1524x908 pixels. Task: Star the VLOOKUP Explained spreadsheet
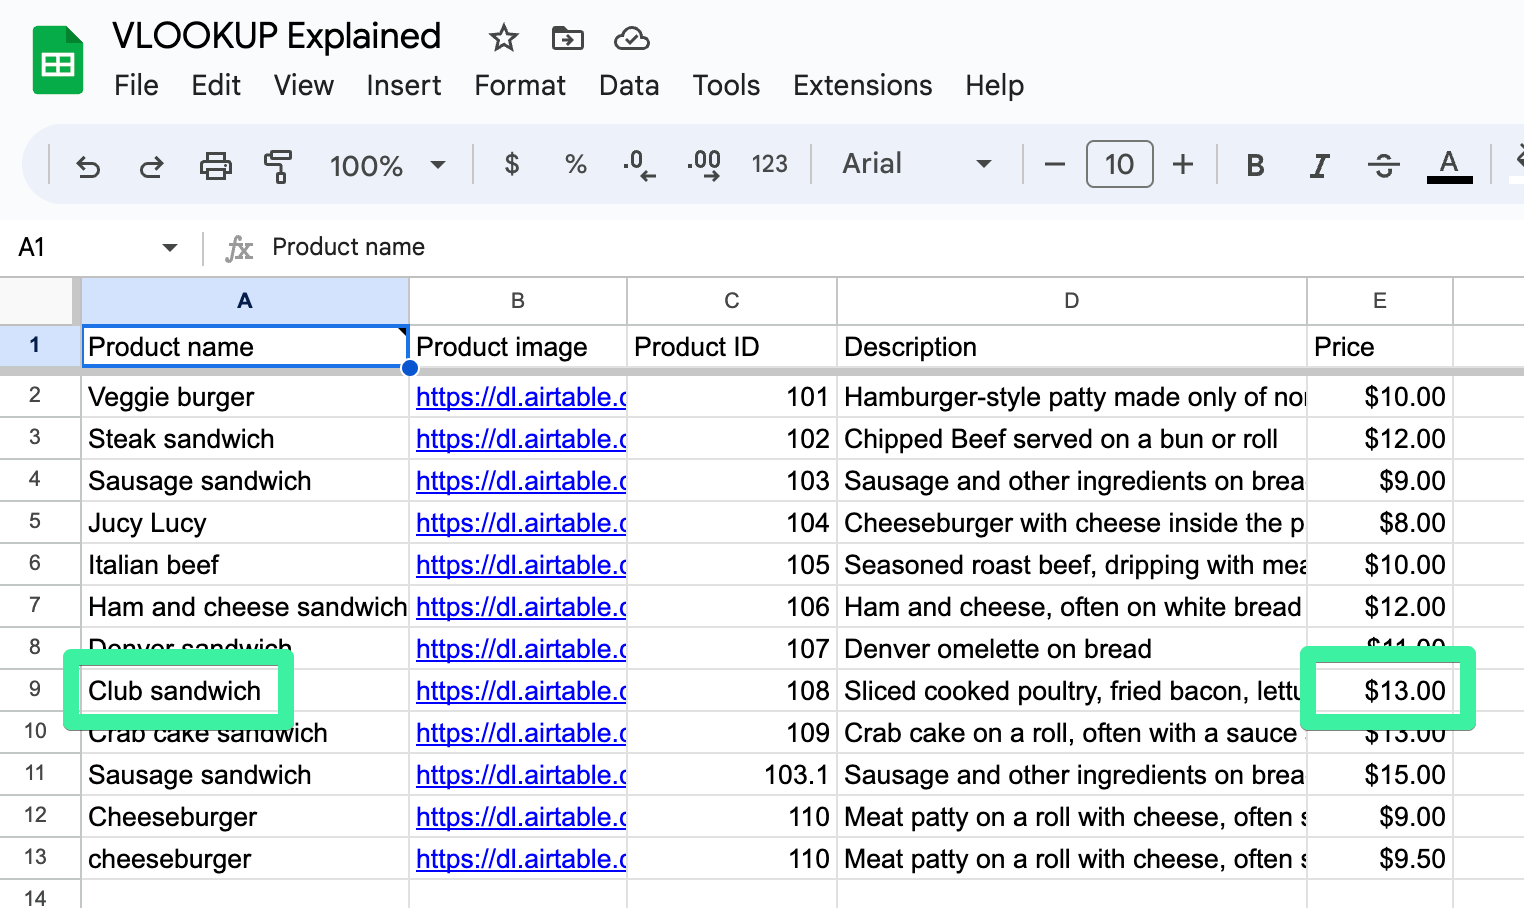tap(502, 38)
